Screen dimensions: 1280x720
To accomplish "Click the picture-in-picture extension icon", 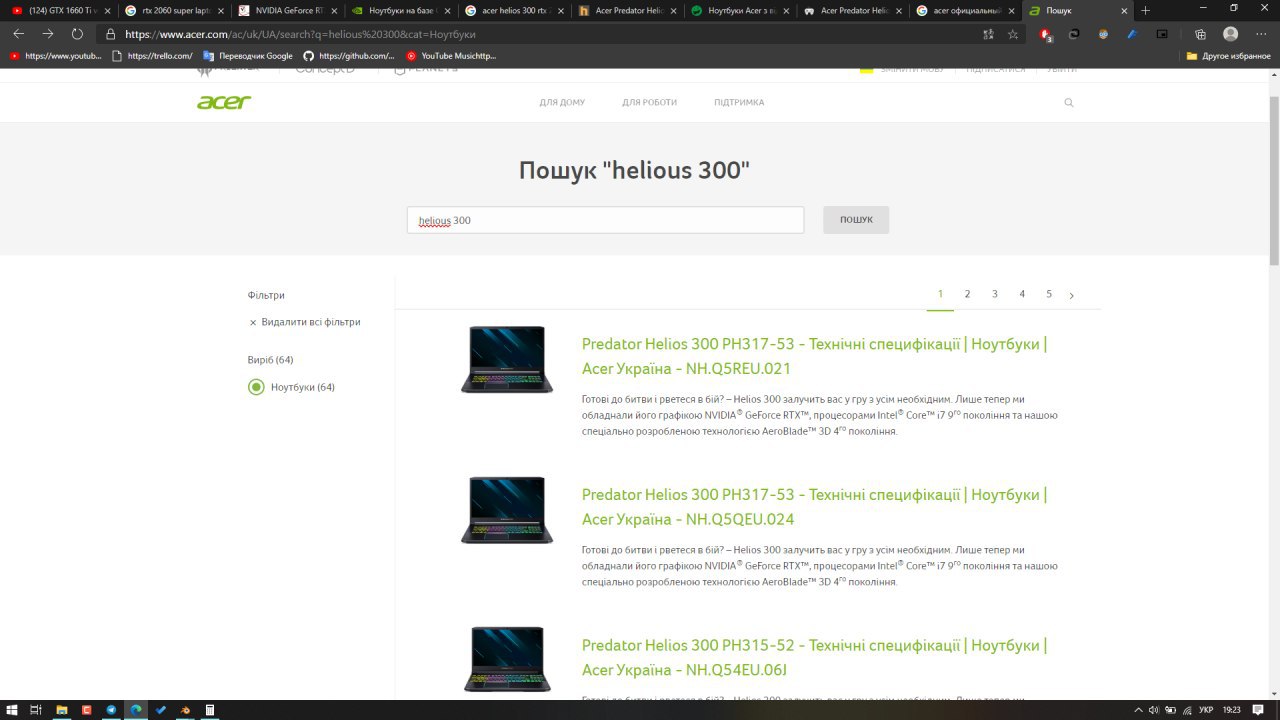I will tap(1162, 33).
